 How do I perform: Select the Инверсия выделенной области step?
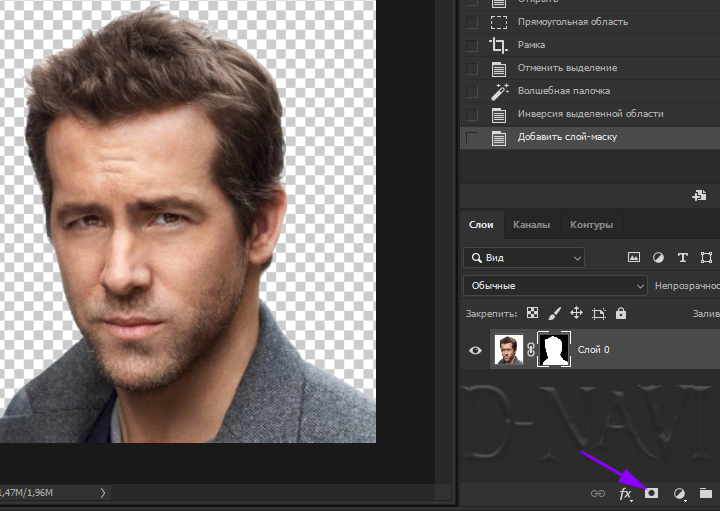[590, 114]
